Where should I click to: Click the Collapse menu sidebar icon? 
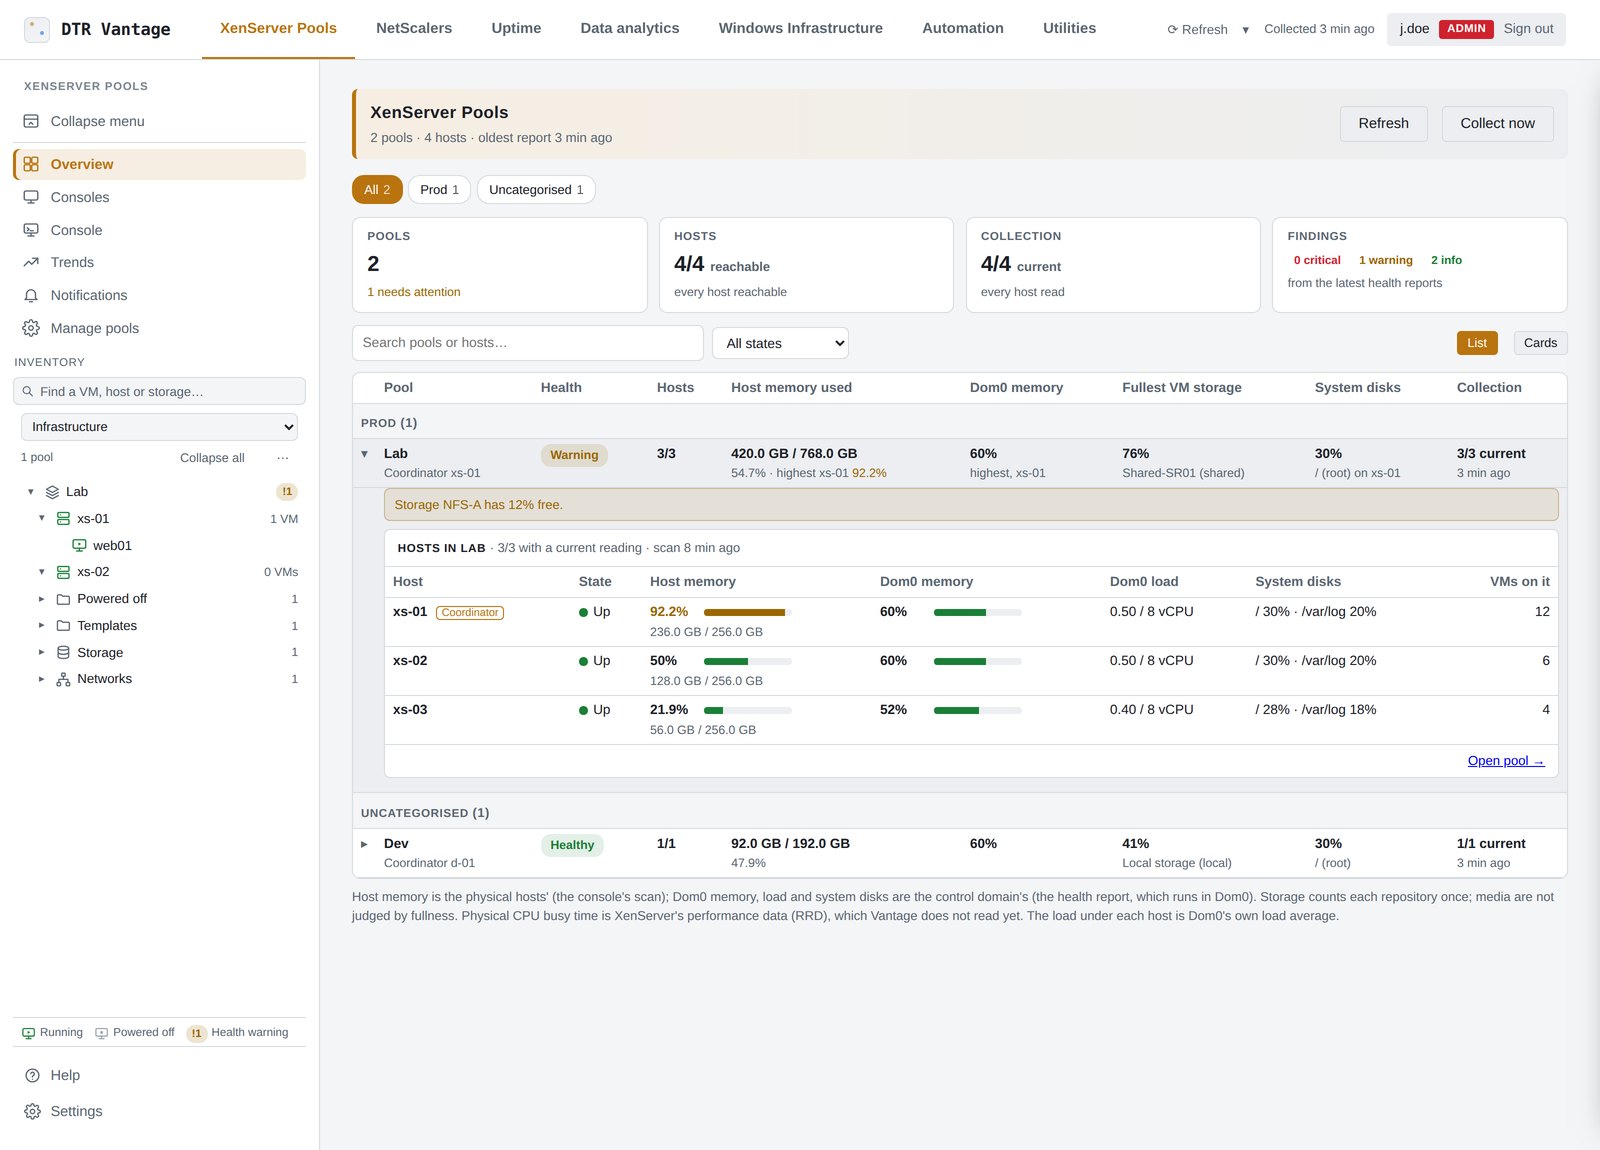point(31,121)
